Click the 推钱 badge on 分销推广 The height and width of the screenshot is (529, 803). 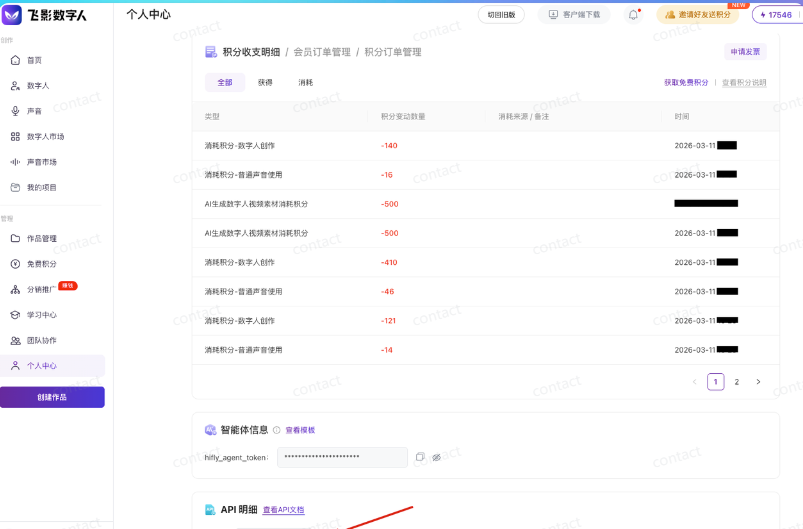tap(68, 286)
